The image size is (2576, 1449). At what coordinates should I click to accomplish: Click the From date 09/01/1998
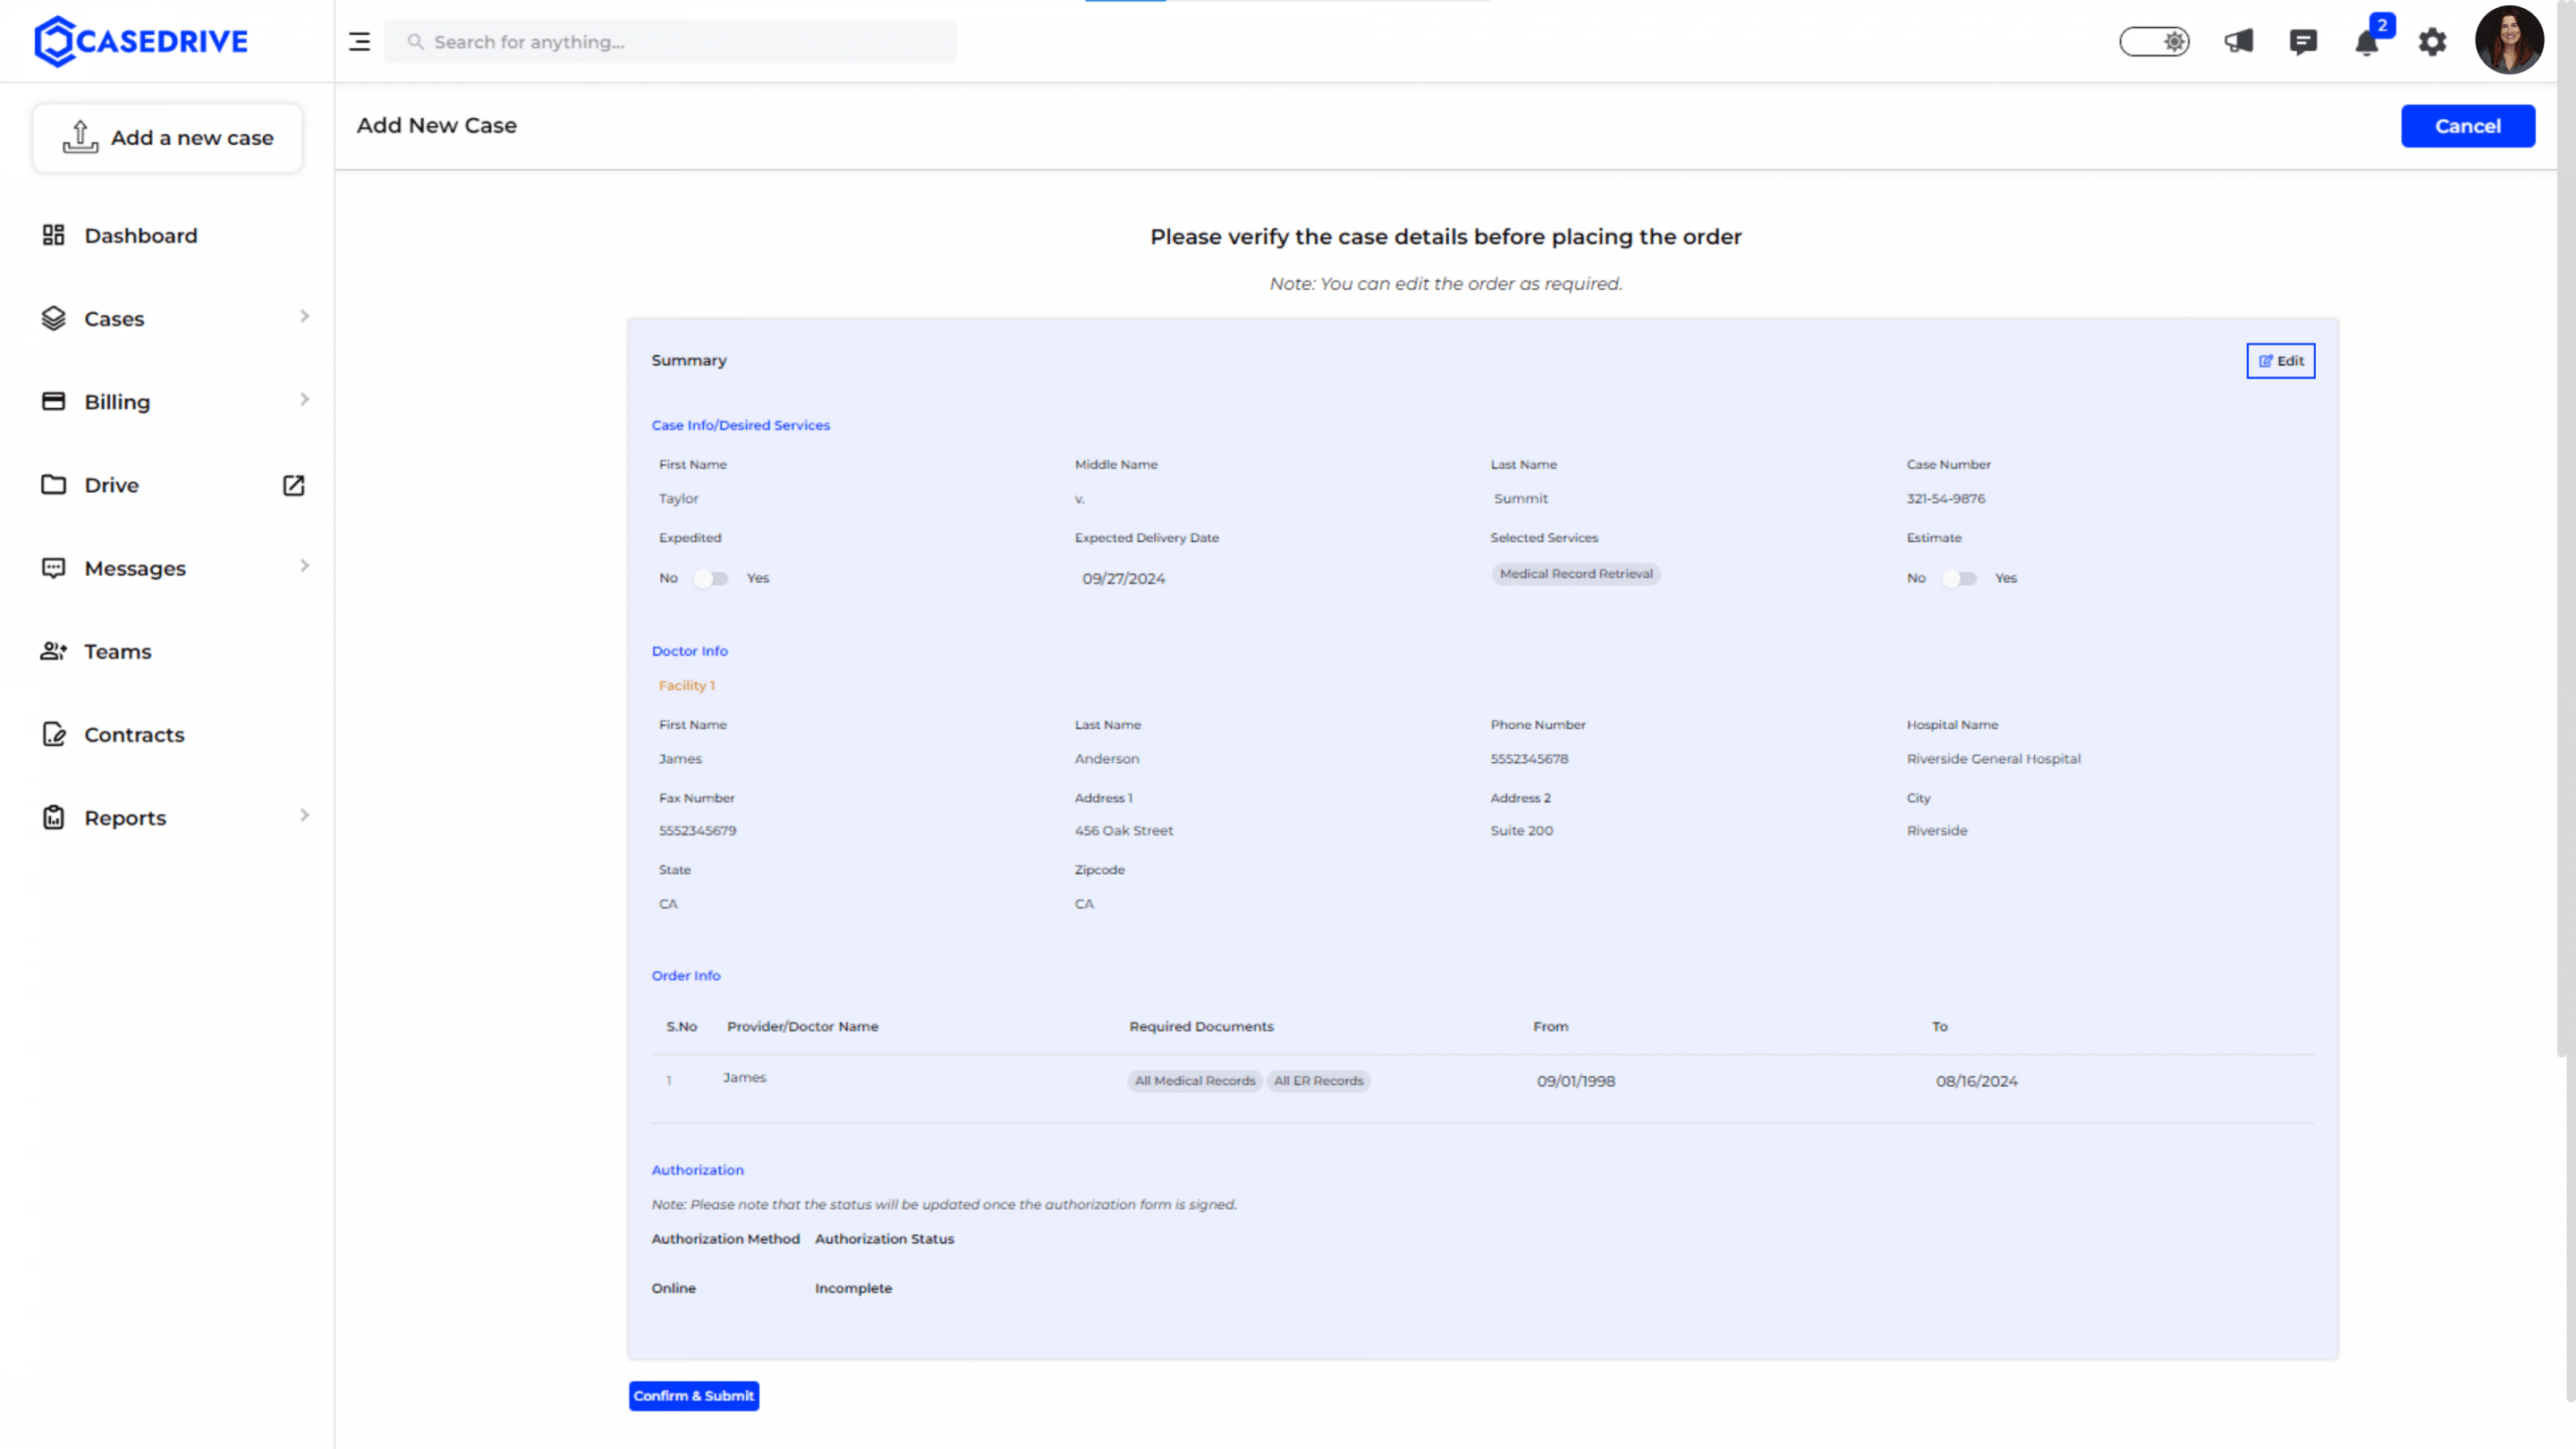pyautogui.click(x=1575, y=1081)
